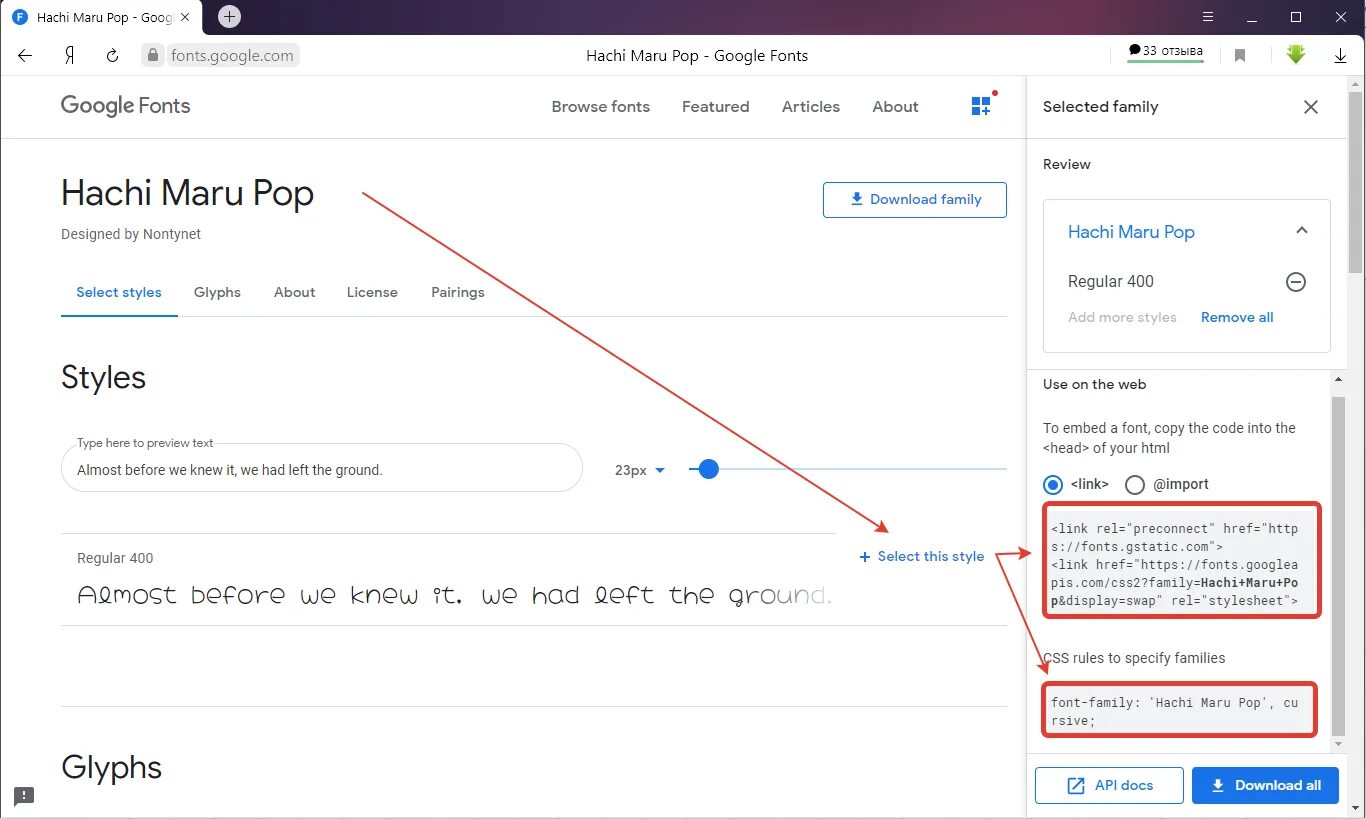
Task: Open Featured in navigation
Action: [716, 106]
